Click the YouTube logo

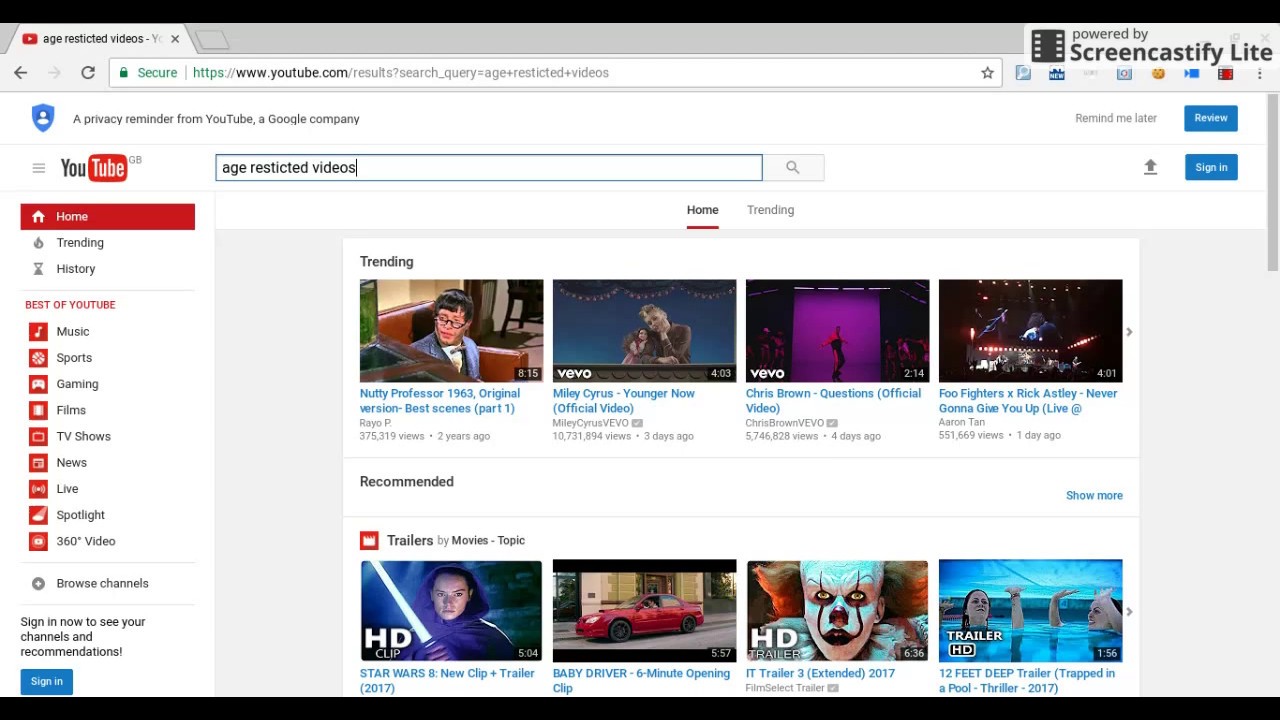click(94, 168)
